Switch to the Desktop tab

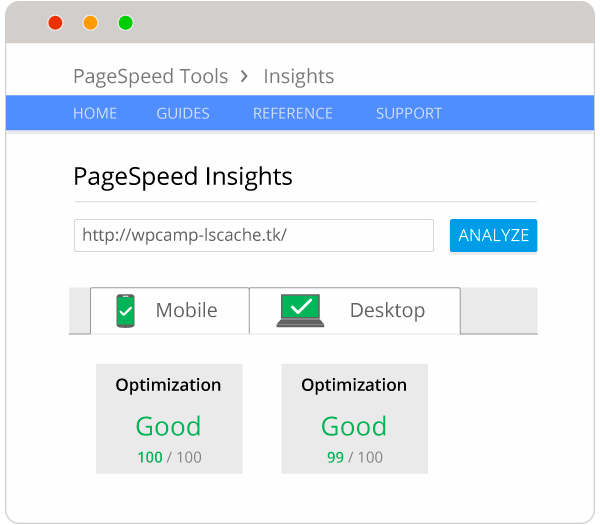click(x=355, y=311)
